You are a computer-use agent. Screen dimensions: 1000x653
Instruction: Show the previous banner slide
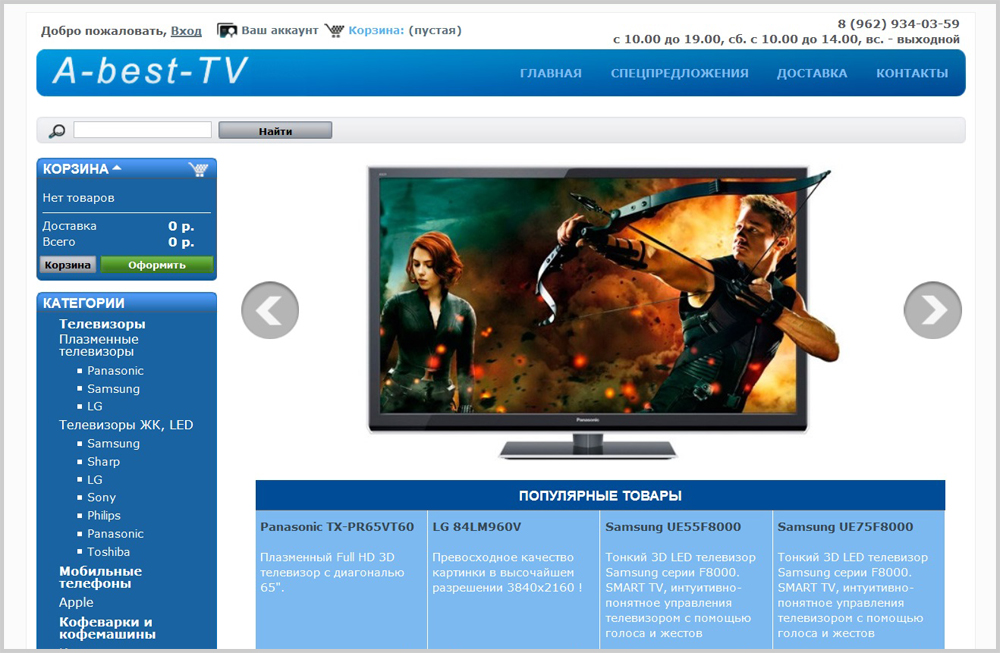pos(270,310)
